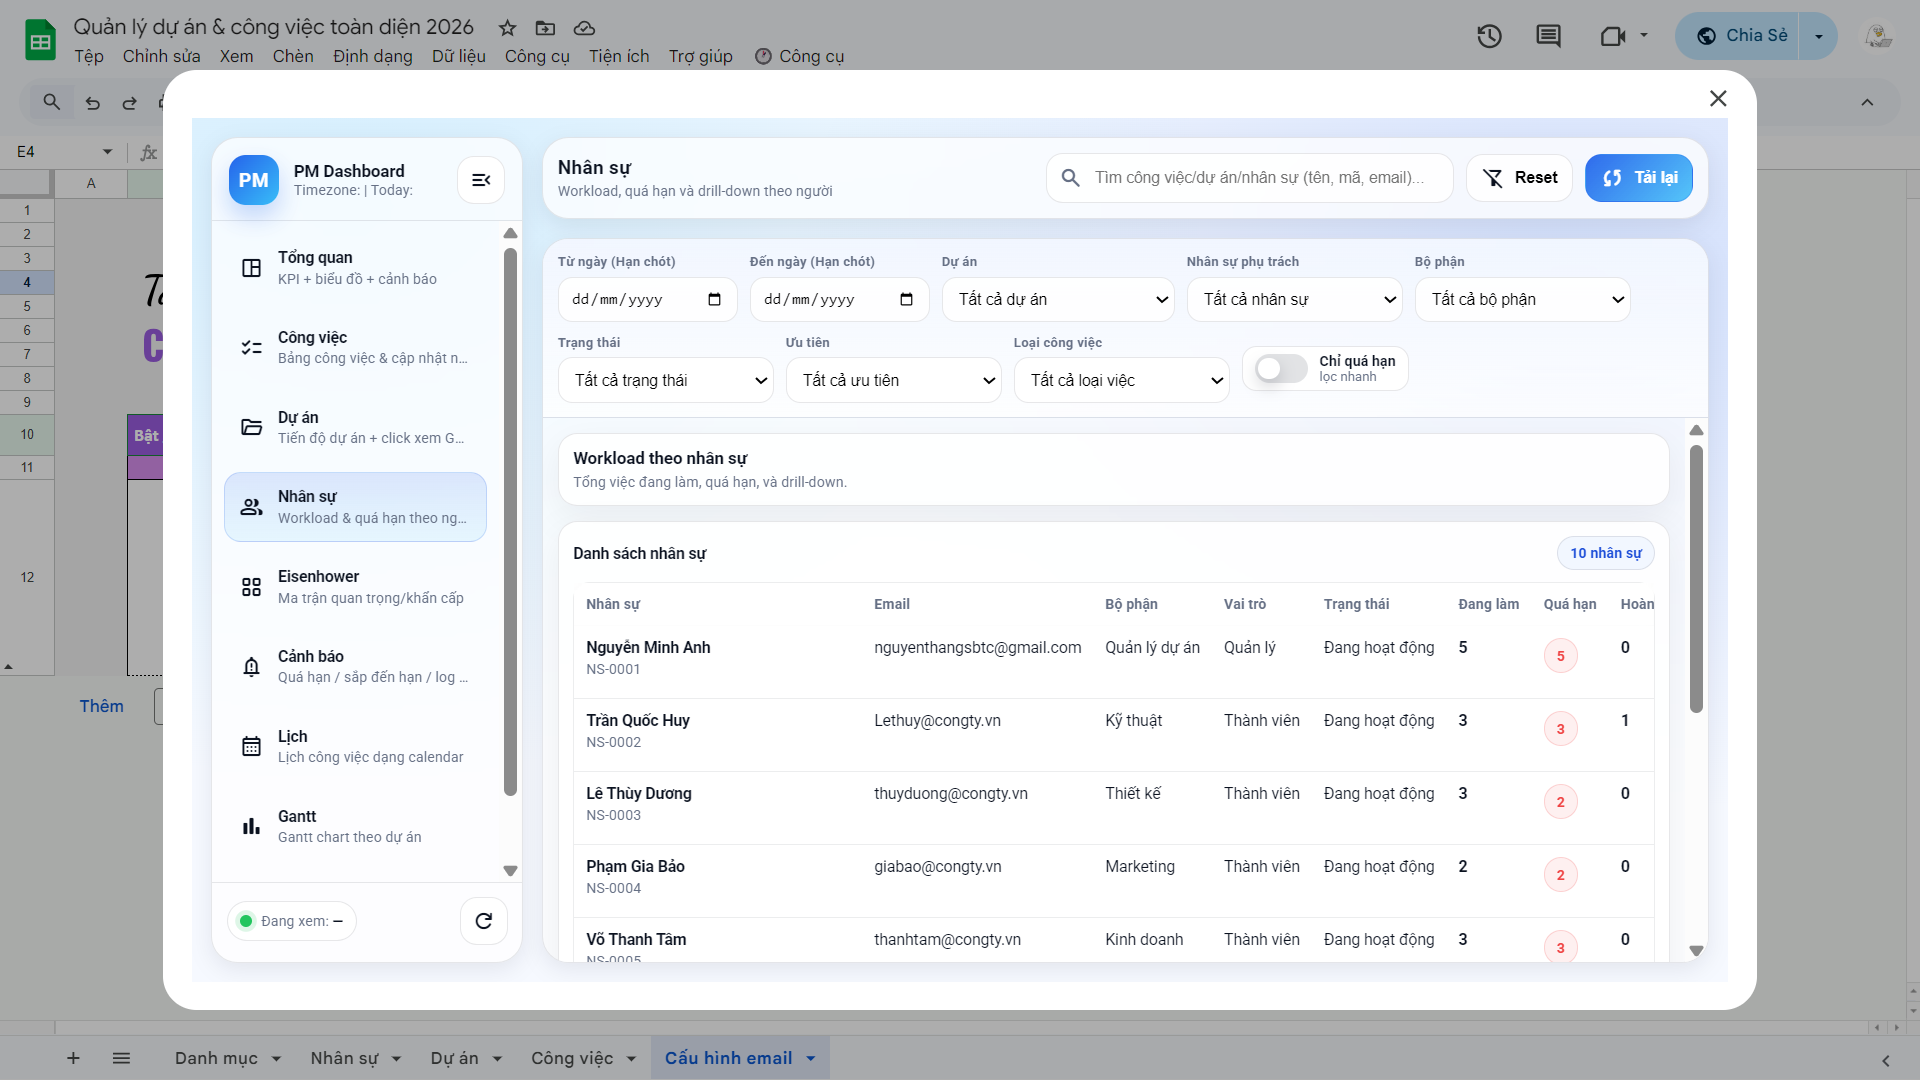Open the Gantt chart view

click(x=355, y=827)
